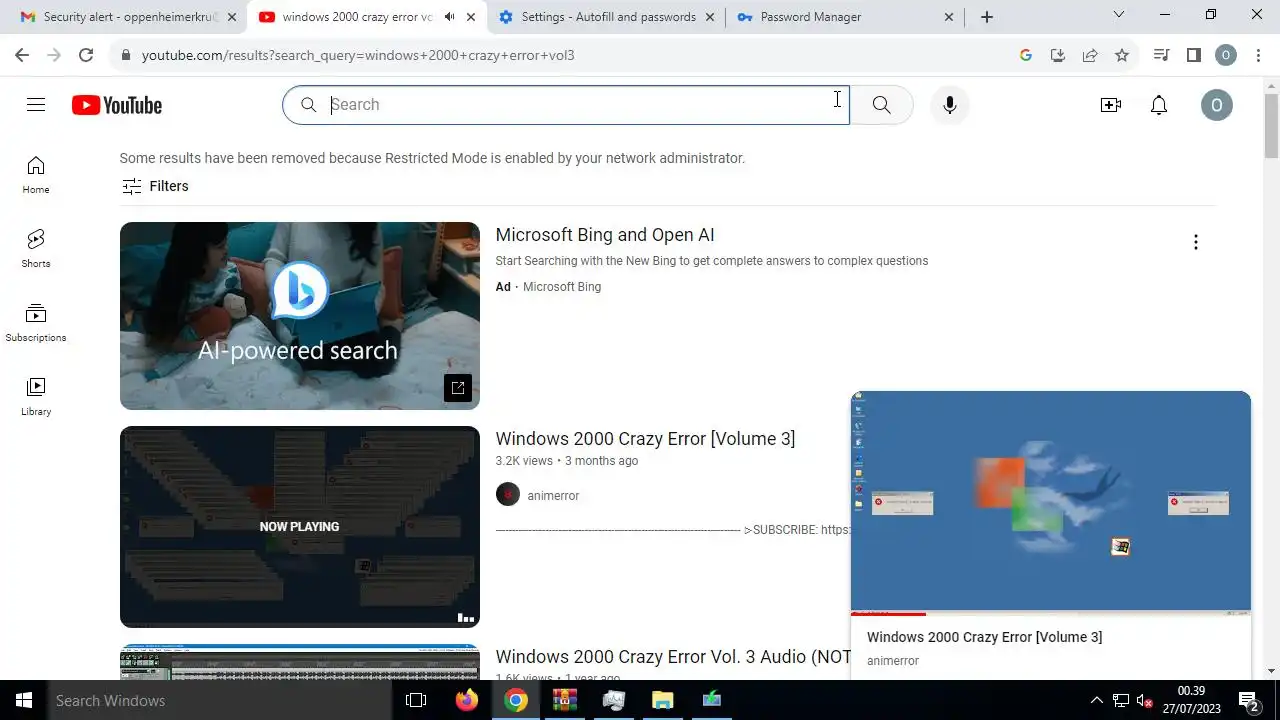1280x720 pixels.
Task: Open Windows 2000 Crazy Error Vol. 3 Audio result
Action: (673, 657)
